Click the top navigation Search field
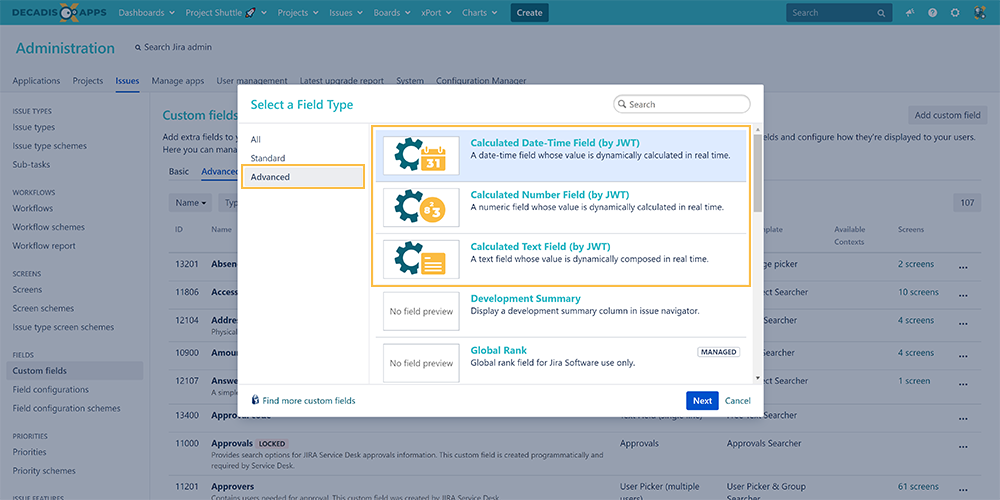Viewport: 1000px width, 500px height. click(x=838, y=13)
